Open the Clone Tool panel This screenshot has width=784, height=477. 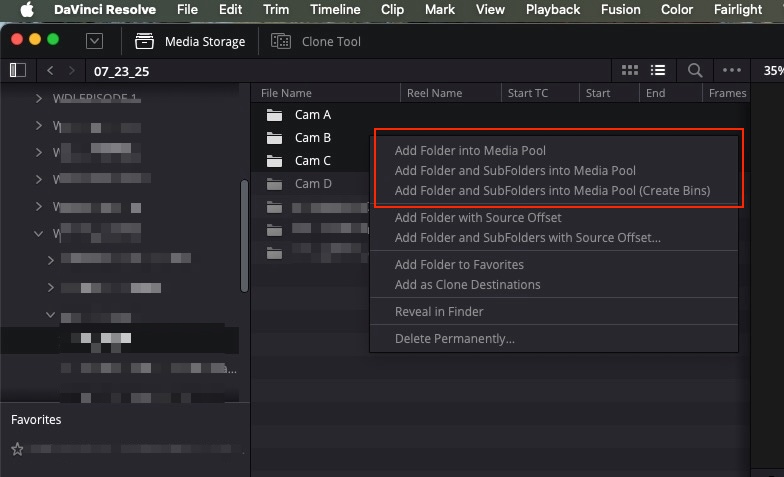pyautogui.click(x=316, y=42)
